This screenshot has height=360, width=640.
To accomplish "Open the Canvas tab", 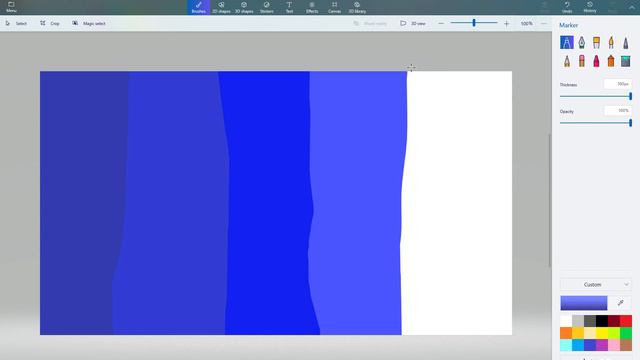I will (334, 7).
